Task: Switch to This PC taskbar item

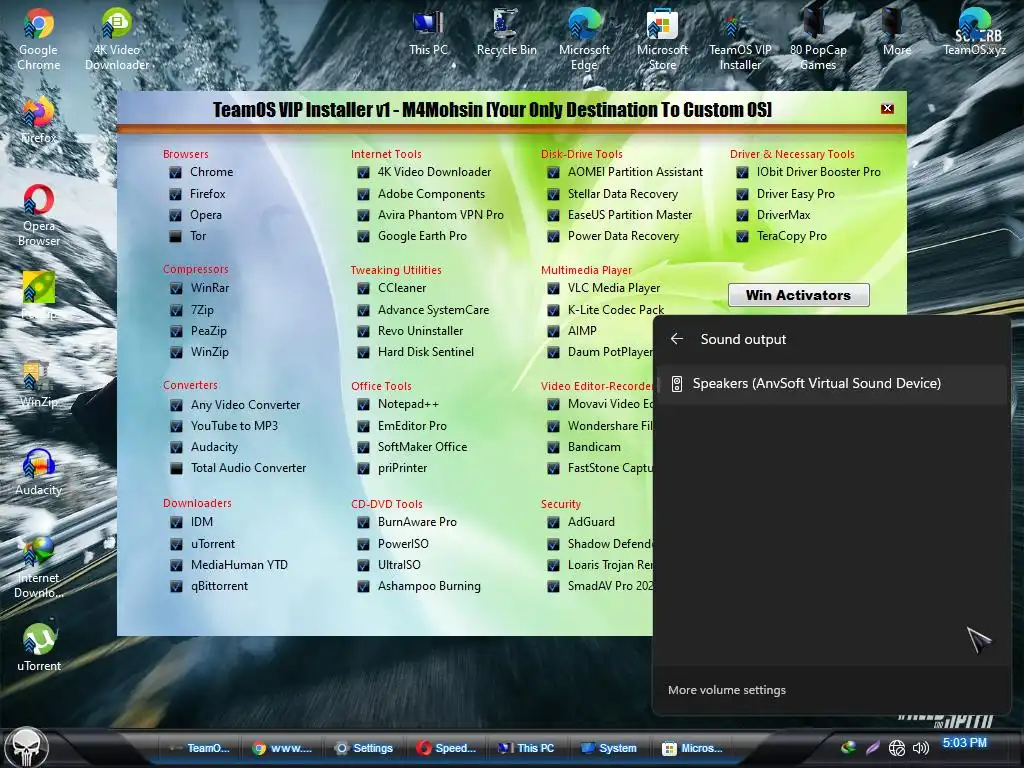Action: [x=526, y=748]
